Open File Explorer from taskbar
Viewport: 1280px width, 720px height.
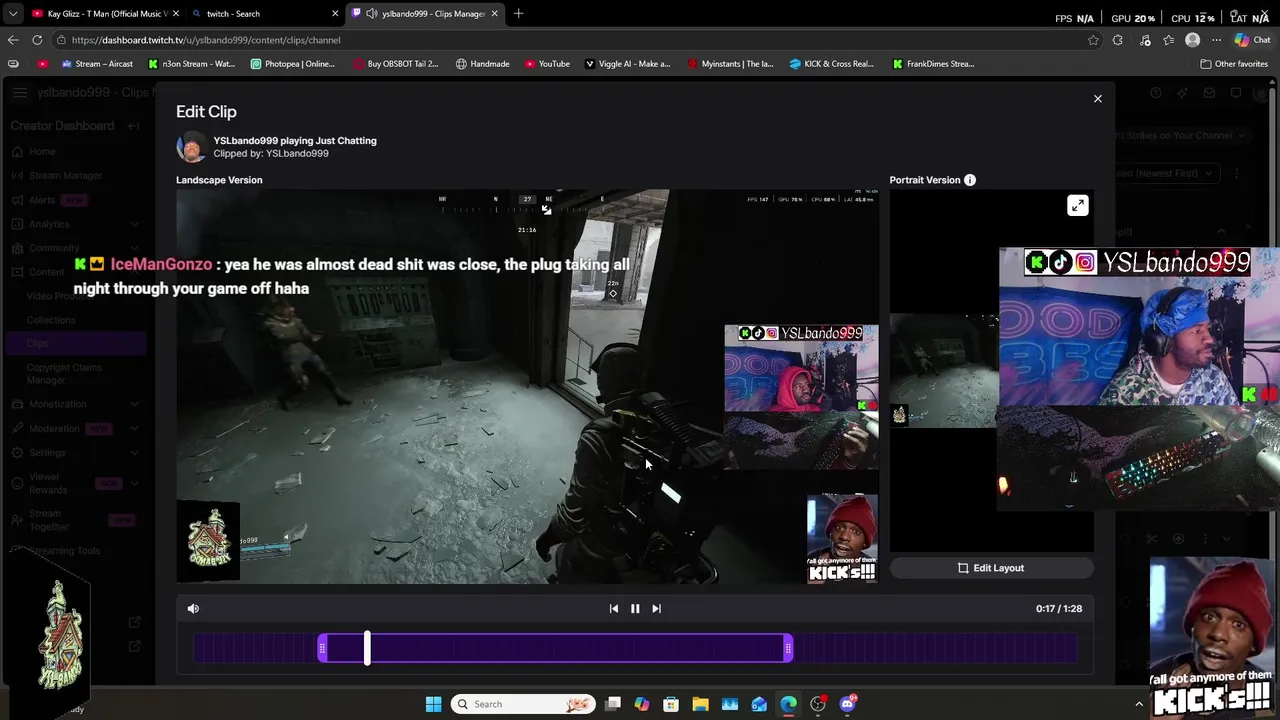coord(700,704)
